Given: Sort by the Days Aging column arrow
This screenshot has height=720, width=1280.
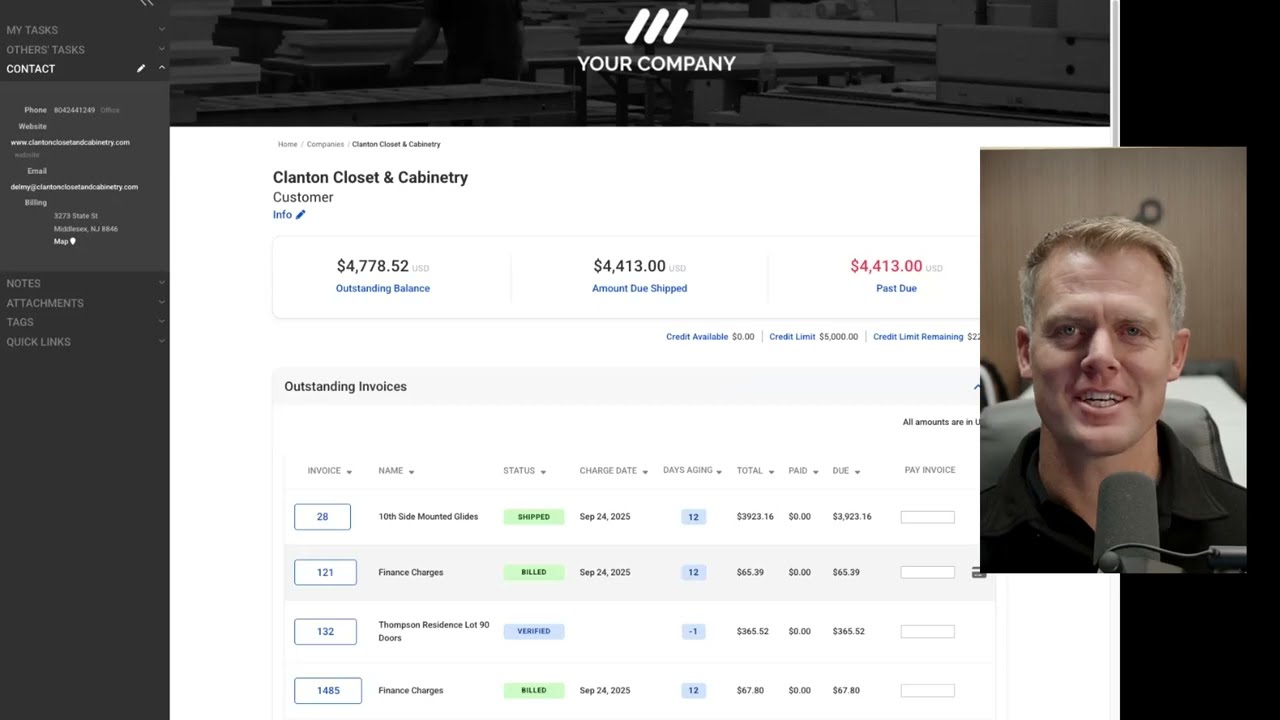Looking at the screenshot, I should pos(719,472).
